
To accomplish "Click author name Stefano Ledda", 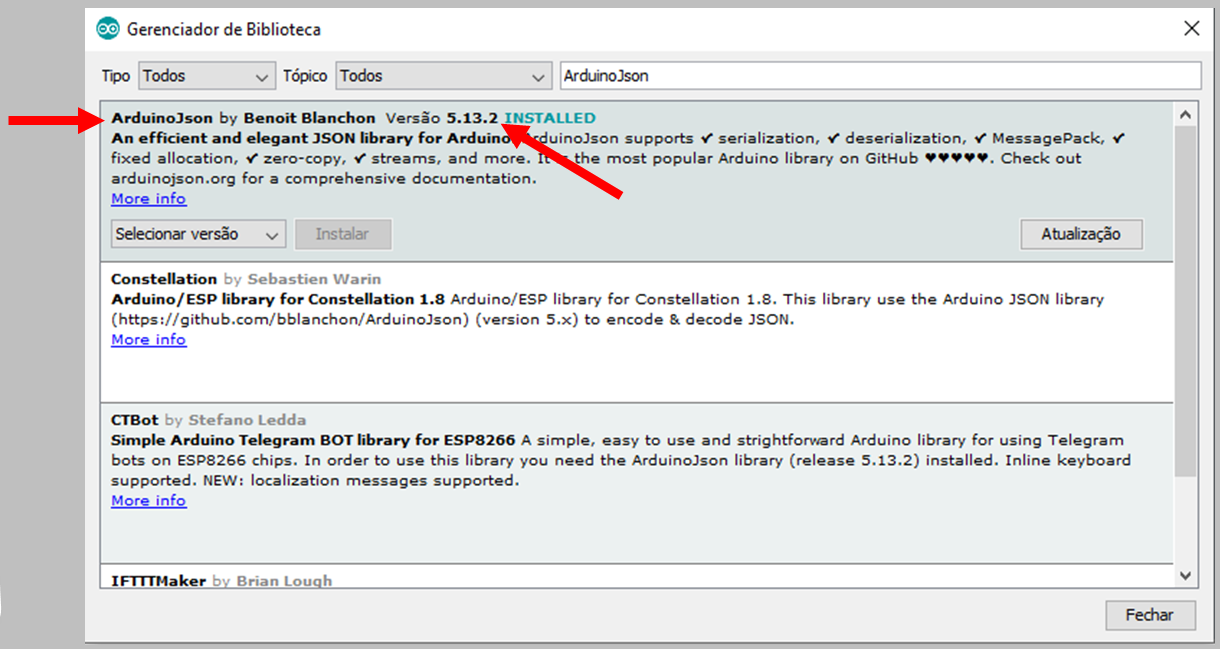I will [247, 420].
